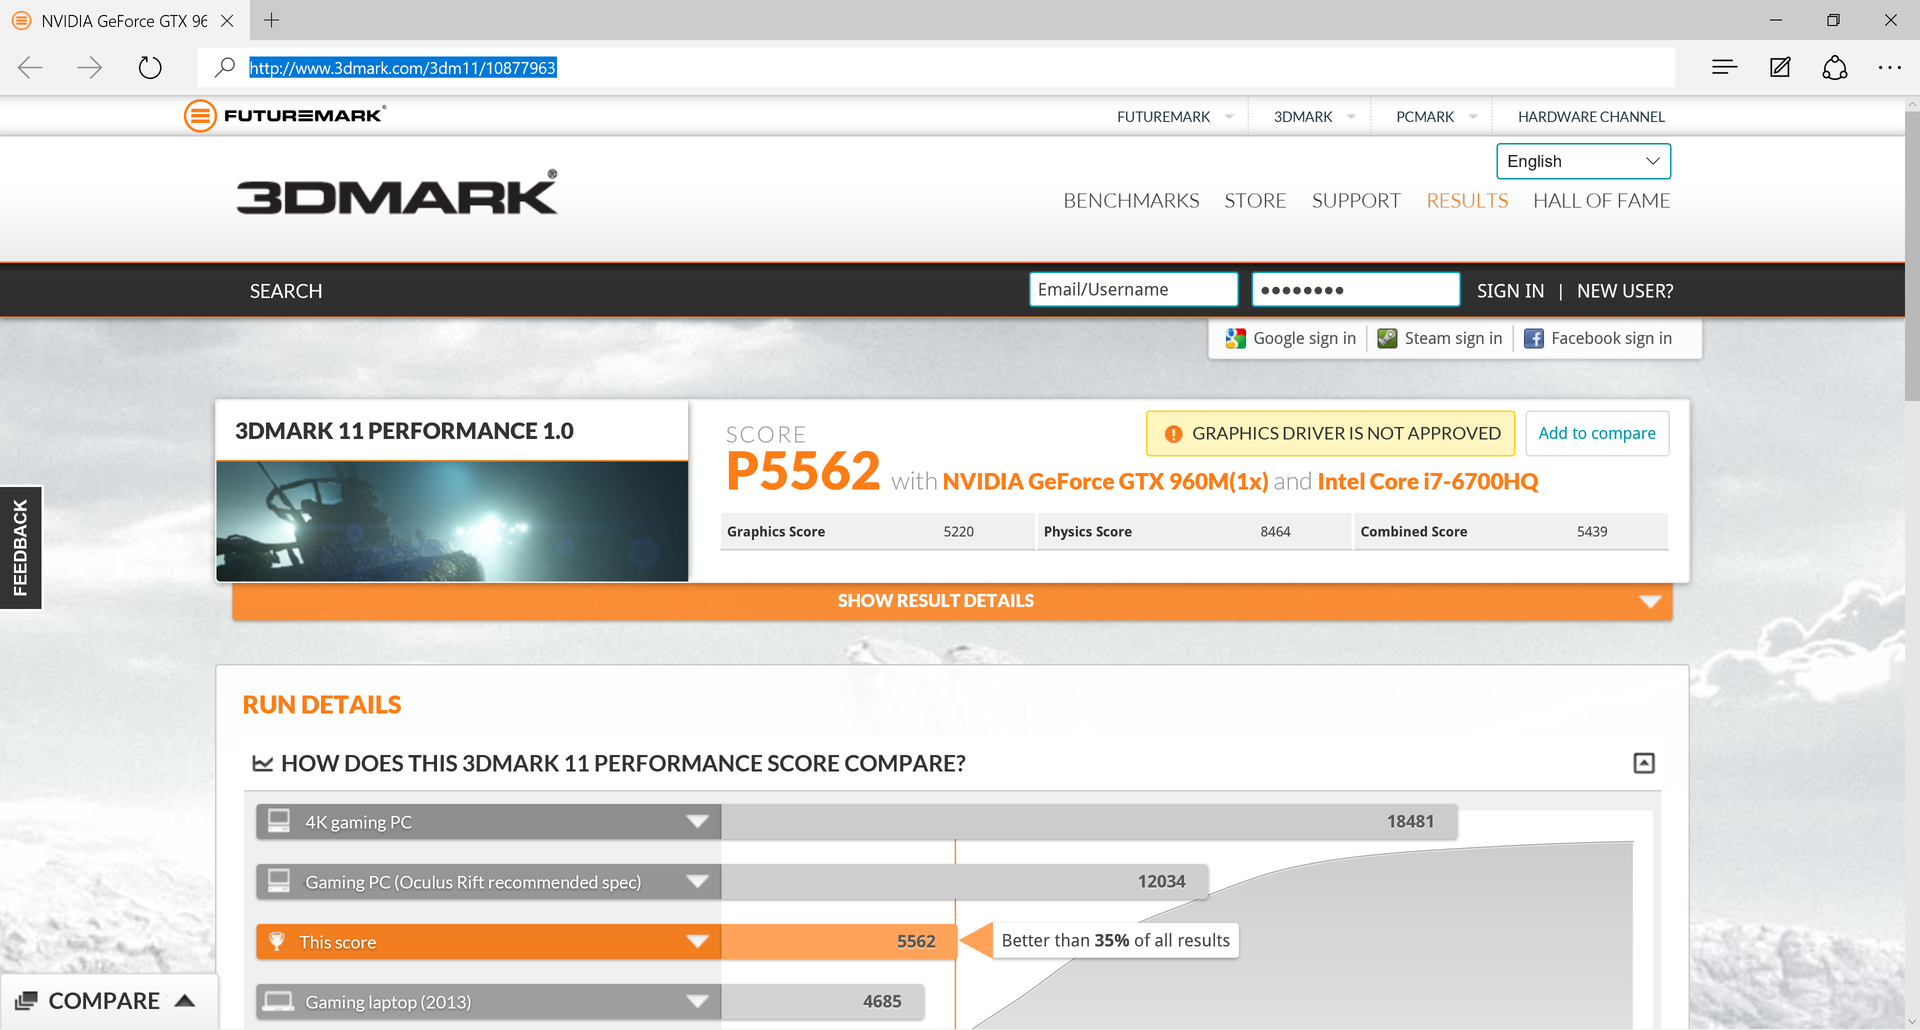Click the GRAPHICS DRIVER IS NOT APPROVED notice
This screenshot has width=1920, height=1030.
coord(1330,434)
